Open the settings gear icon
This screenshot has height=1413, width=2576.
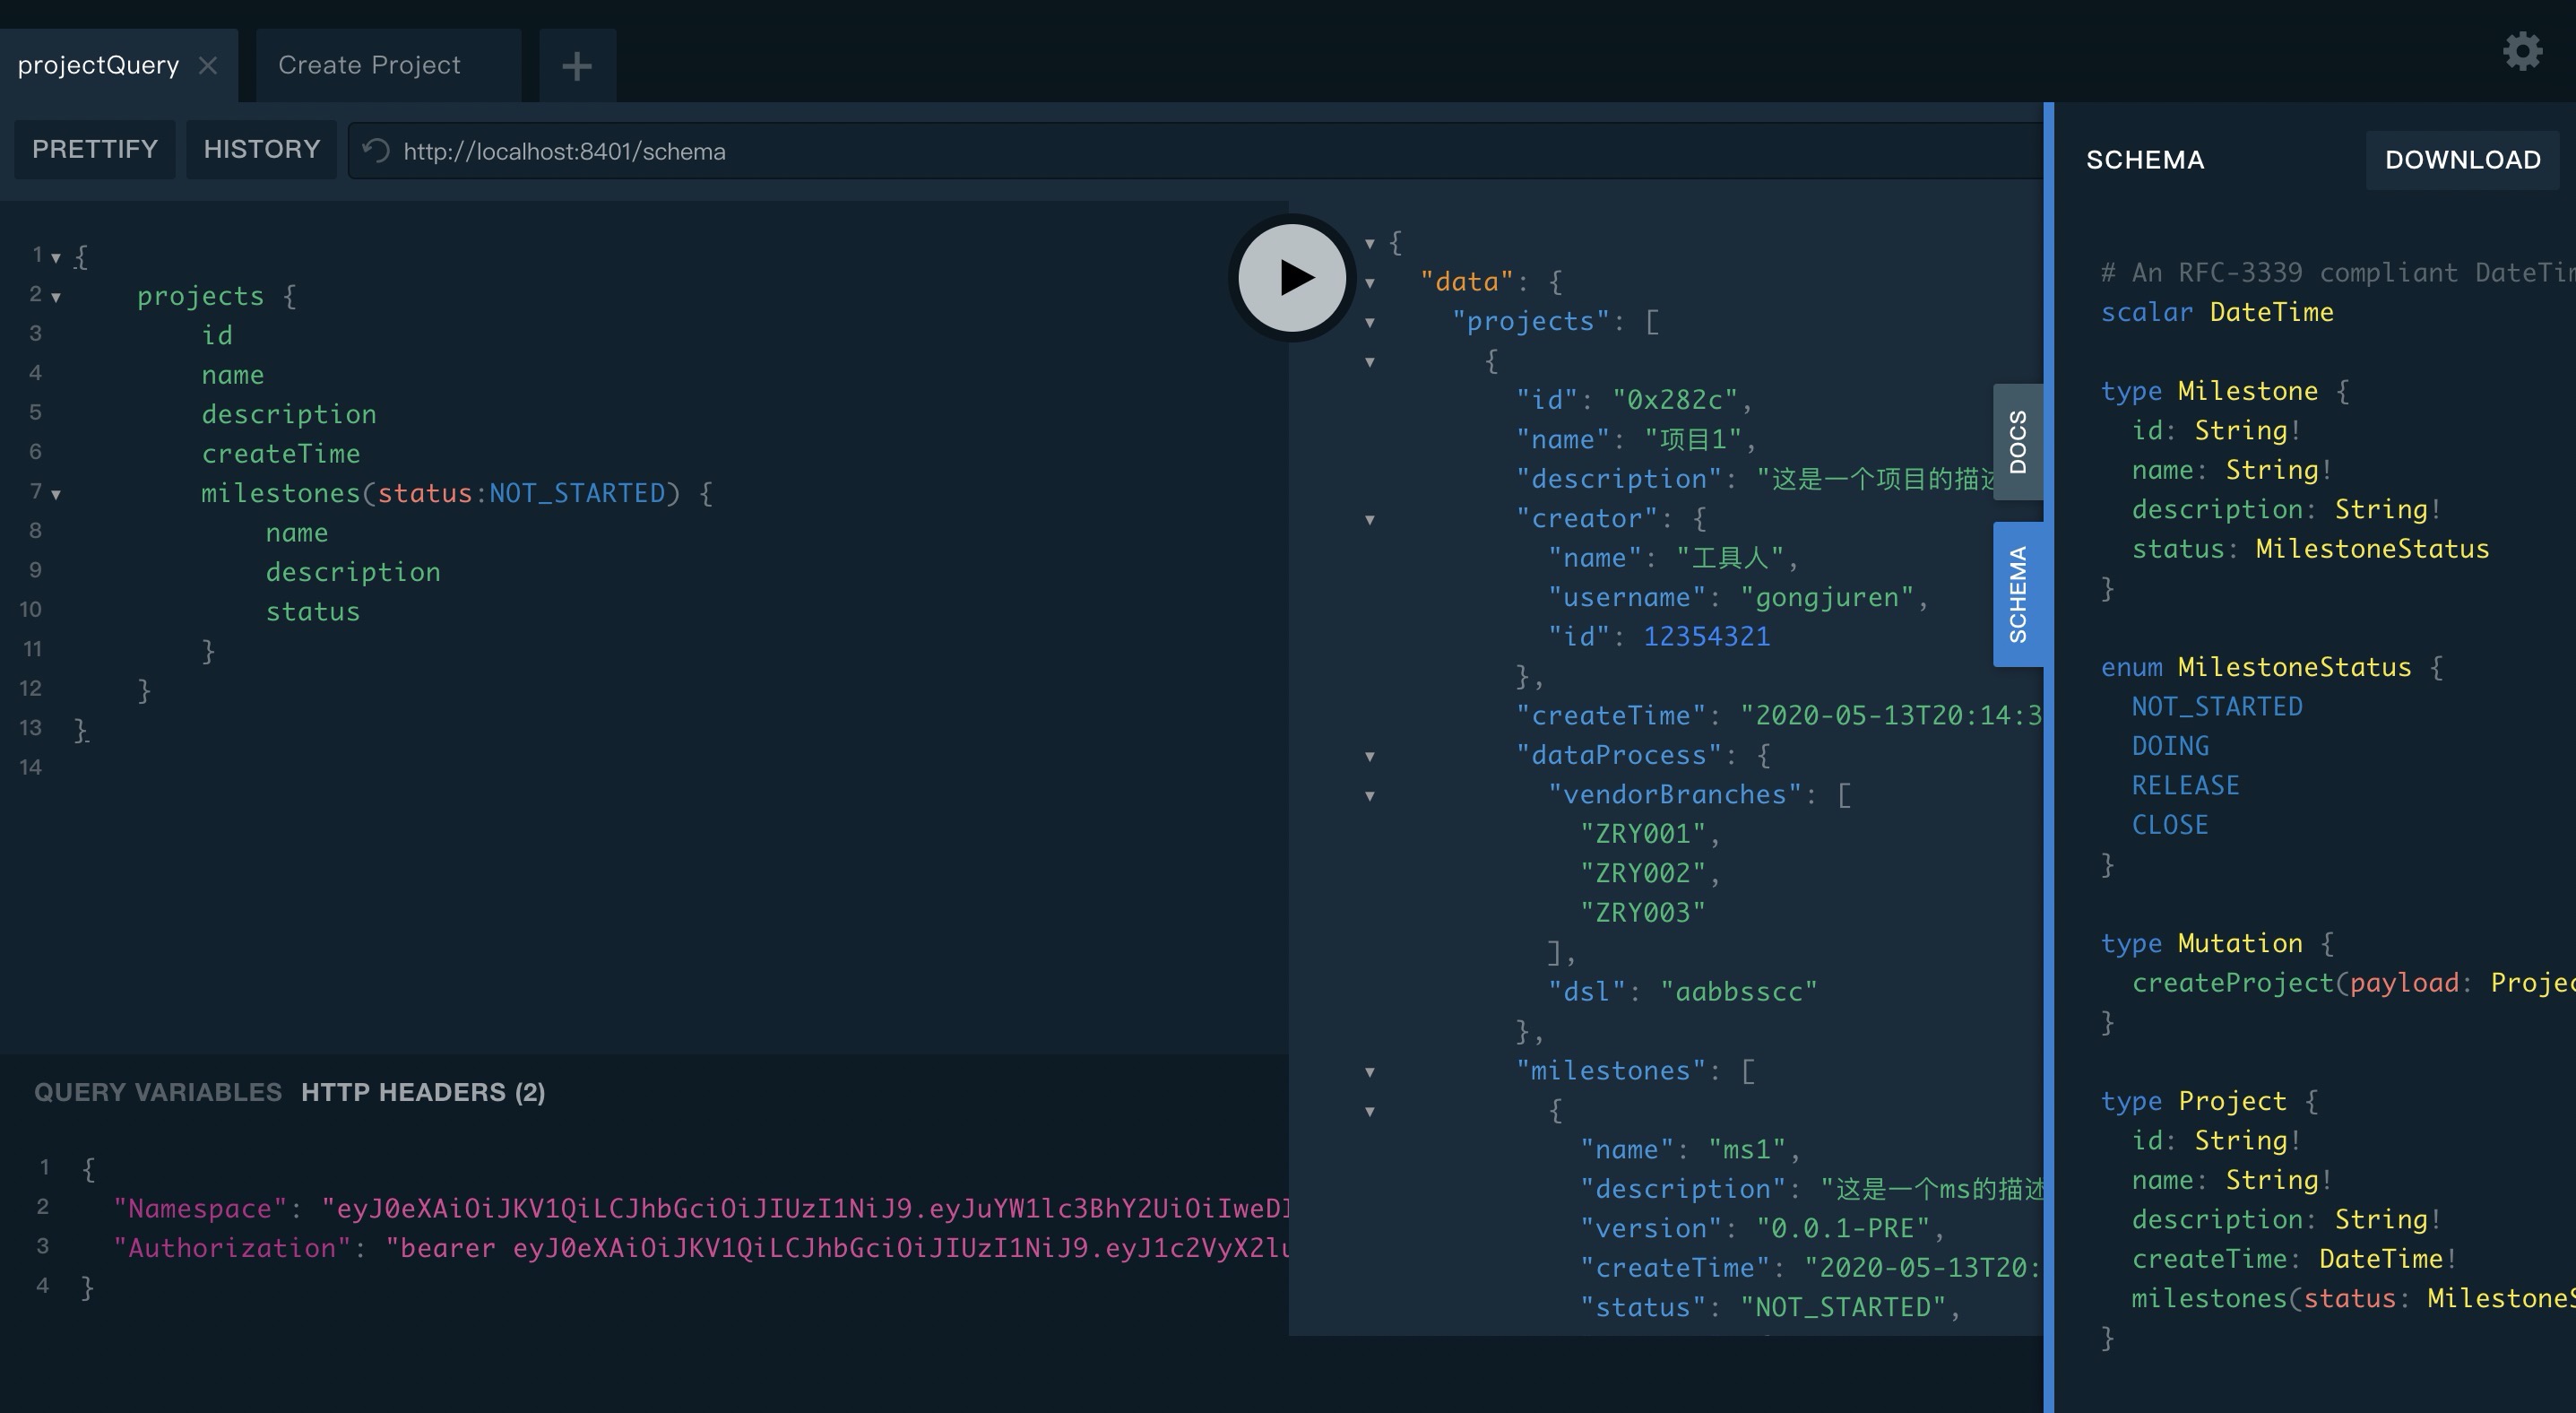point(2521,50)
